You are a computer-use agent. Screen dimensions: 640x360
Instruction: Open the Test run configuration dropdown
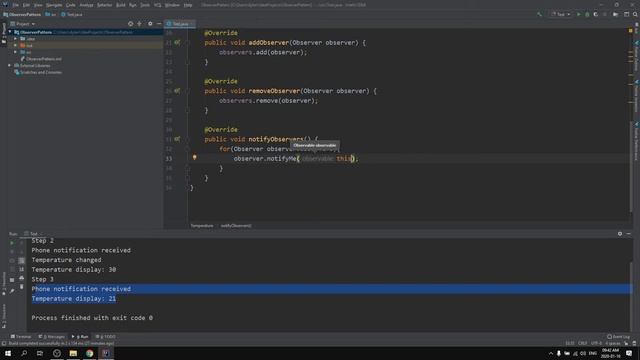[x=560, y=14]
